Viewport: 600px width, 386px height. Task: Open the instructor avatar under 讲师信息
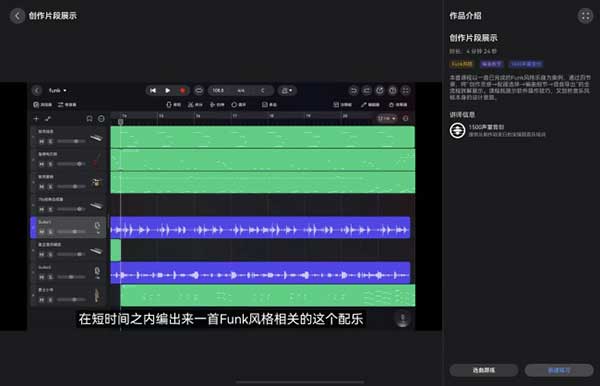[x=457, y=130]
